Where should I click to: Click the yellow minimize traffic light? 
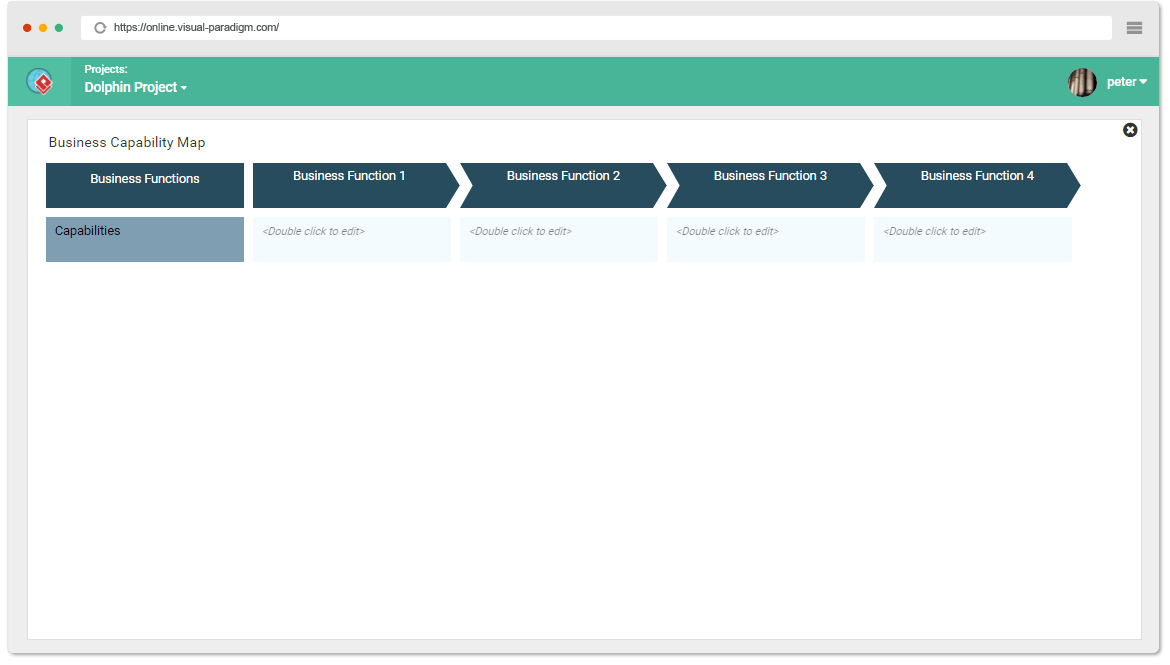click(42, 28)
